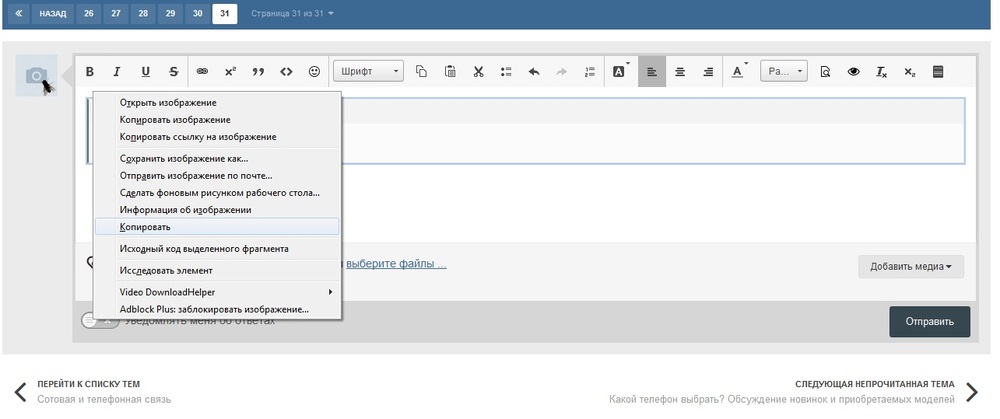Screen dimensions: 1000x419
Task: Open the page 31 из 31 selector
Action: coord(292,14)
